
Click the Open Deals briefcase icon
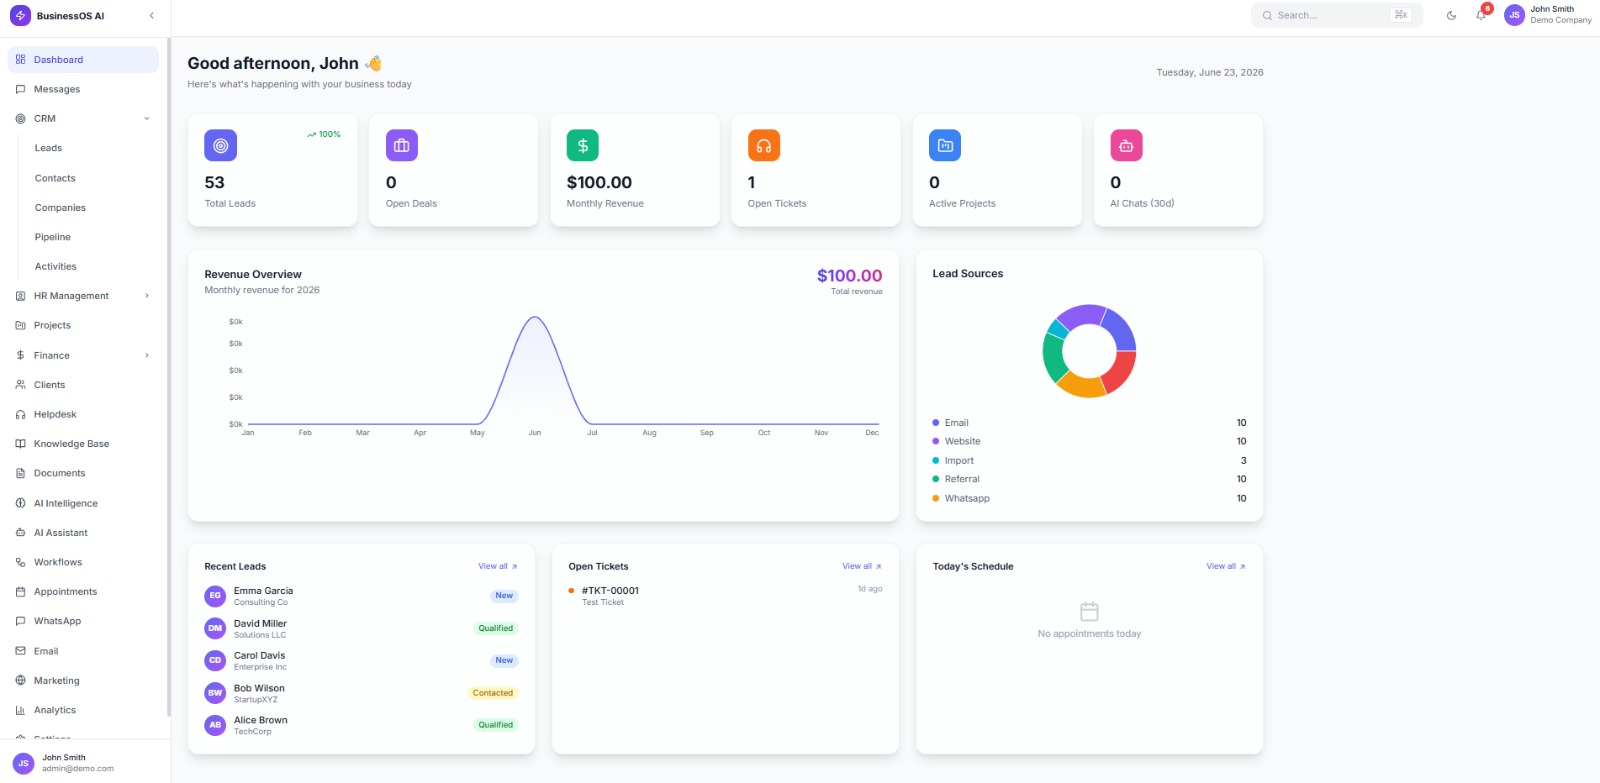coord(402,145)
